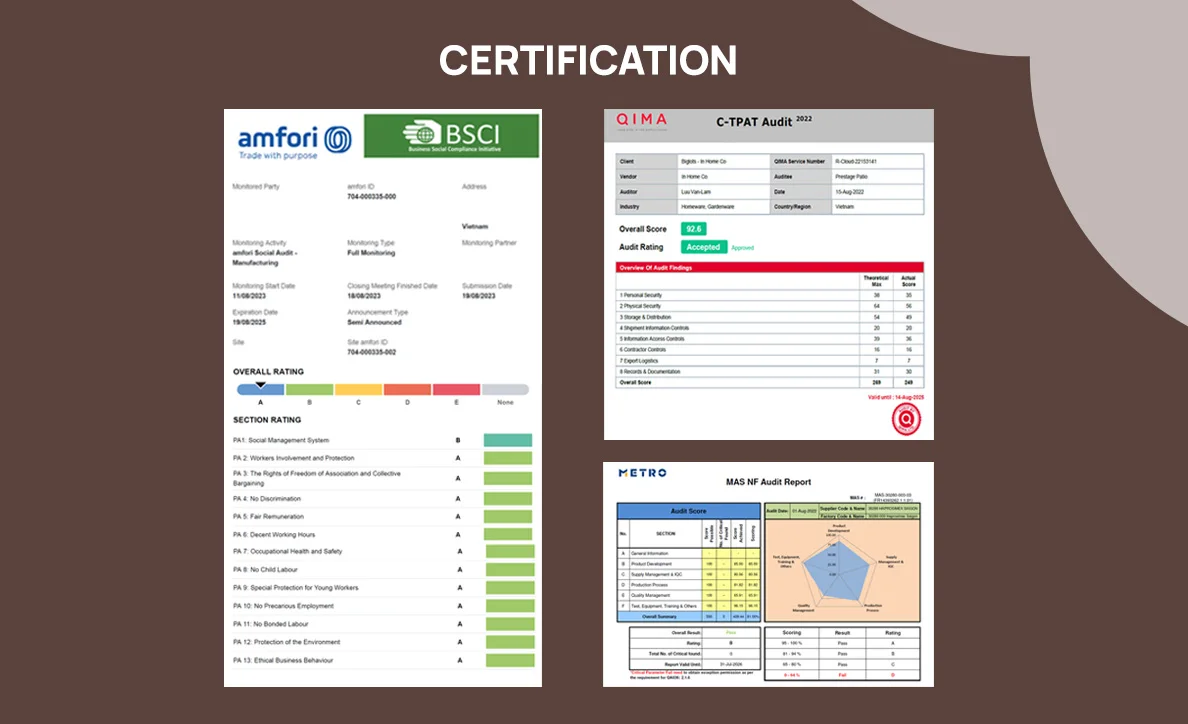Click the Valid until 14-Aug-2025 note
The height and width of the screenshot is (724, 1188).
coord(896,397)
